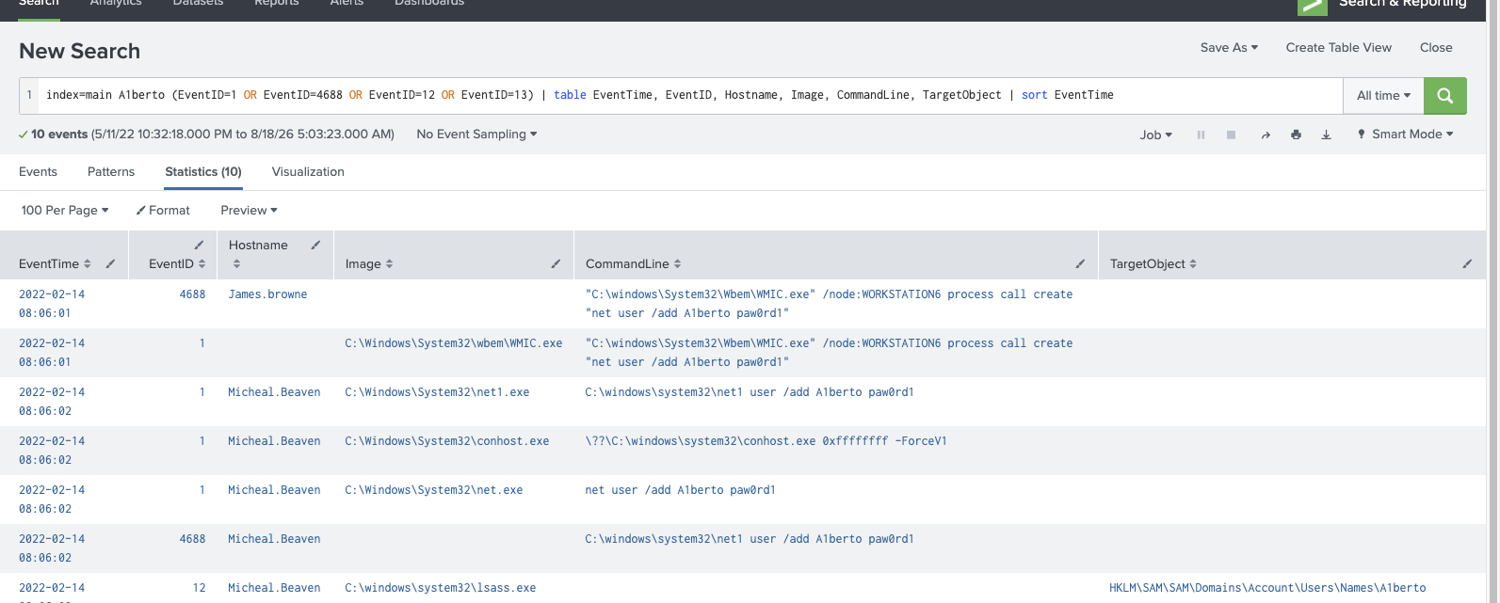Click into the search query input field
The height and width of the screenshot is (603, 1500).
click(x=690, y=96)
